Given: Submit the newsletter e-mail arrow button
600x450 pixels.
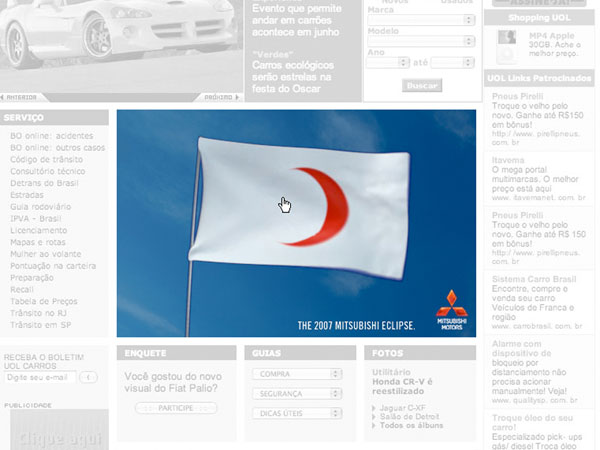Looking at the screenshot, I should pyautogui.click(x=88, y=377).
